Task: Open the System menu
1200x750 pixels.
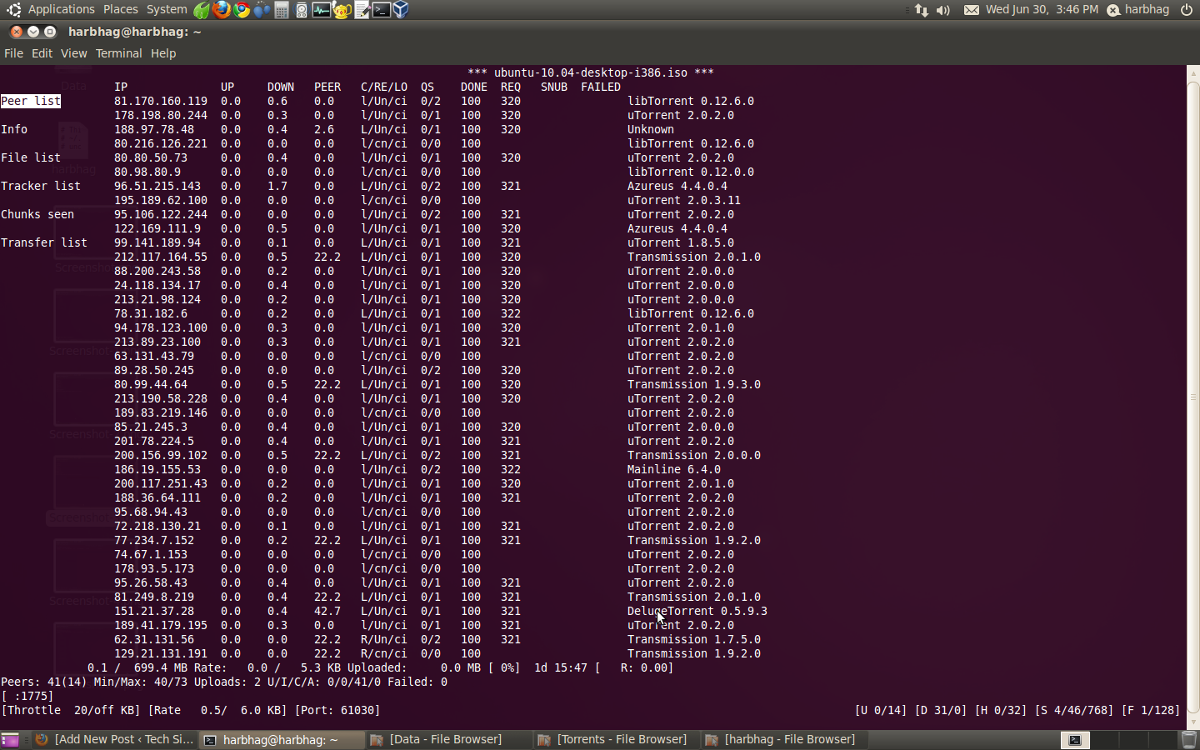Action: tap(166, 9)
